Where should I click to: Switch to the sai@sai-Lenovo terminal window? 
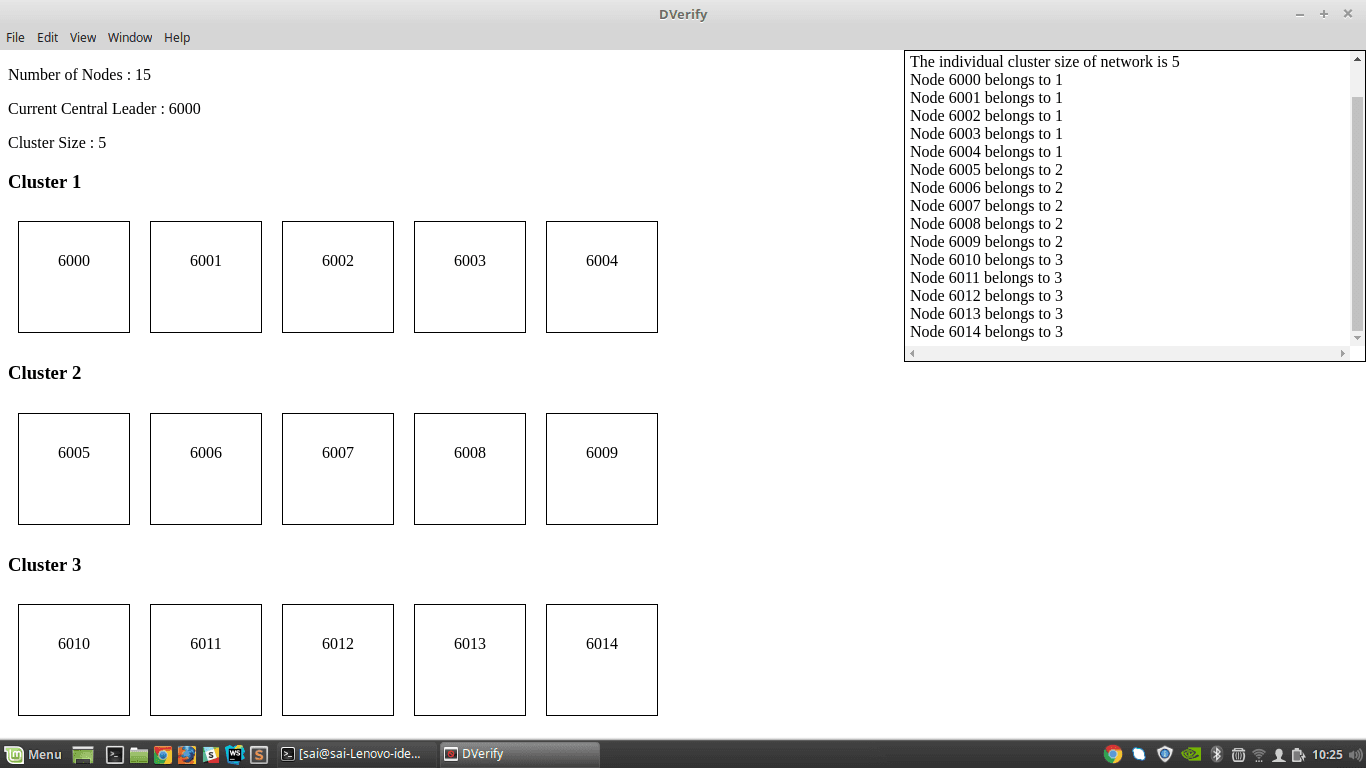355,755
